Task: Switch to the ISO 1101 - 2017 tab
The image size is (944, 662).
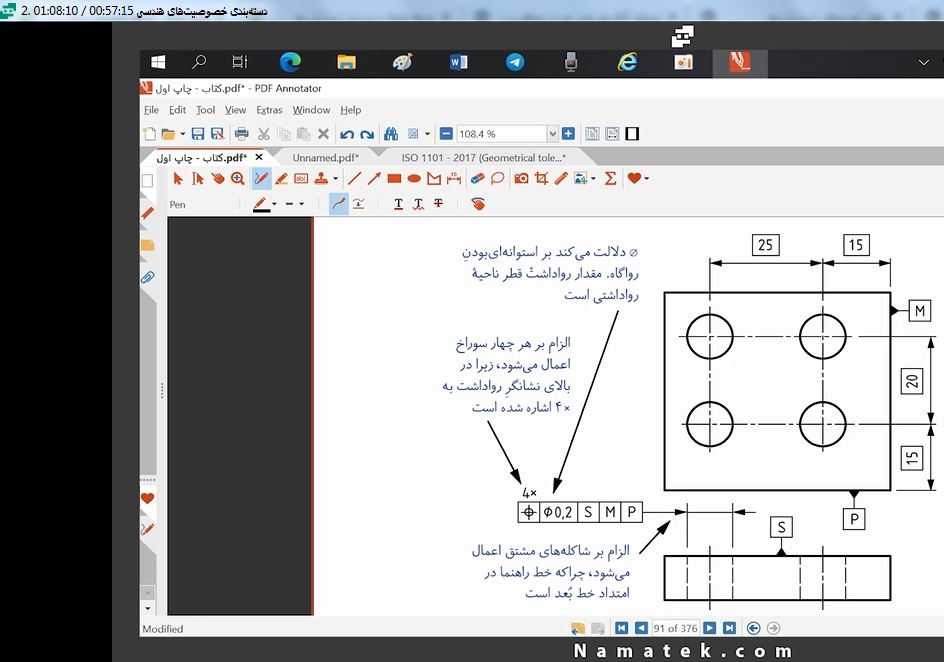Action: pos(483,158)
